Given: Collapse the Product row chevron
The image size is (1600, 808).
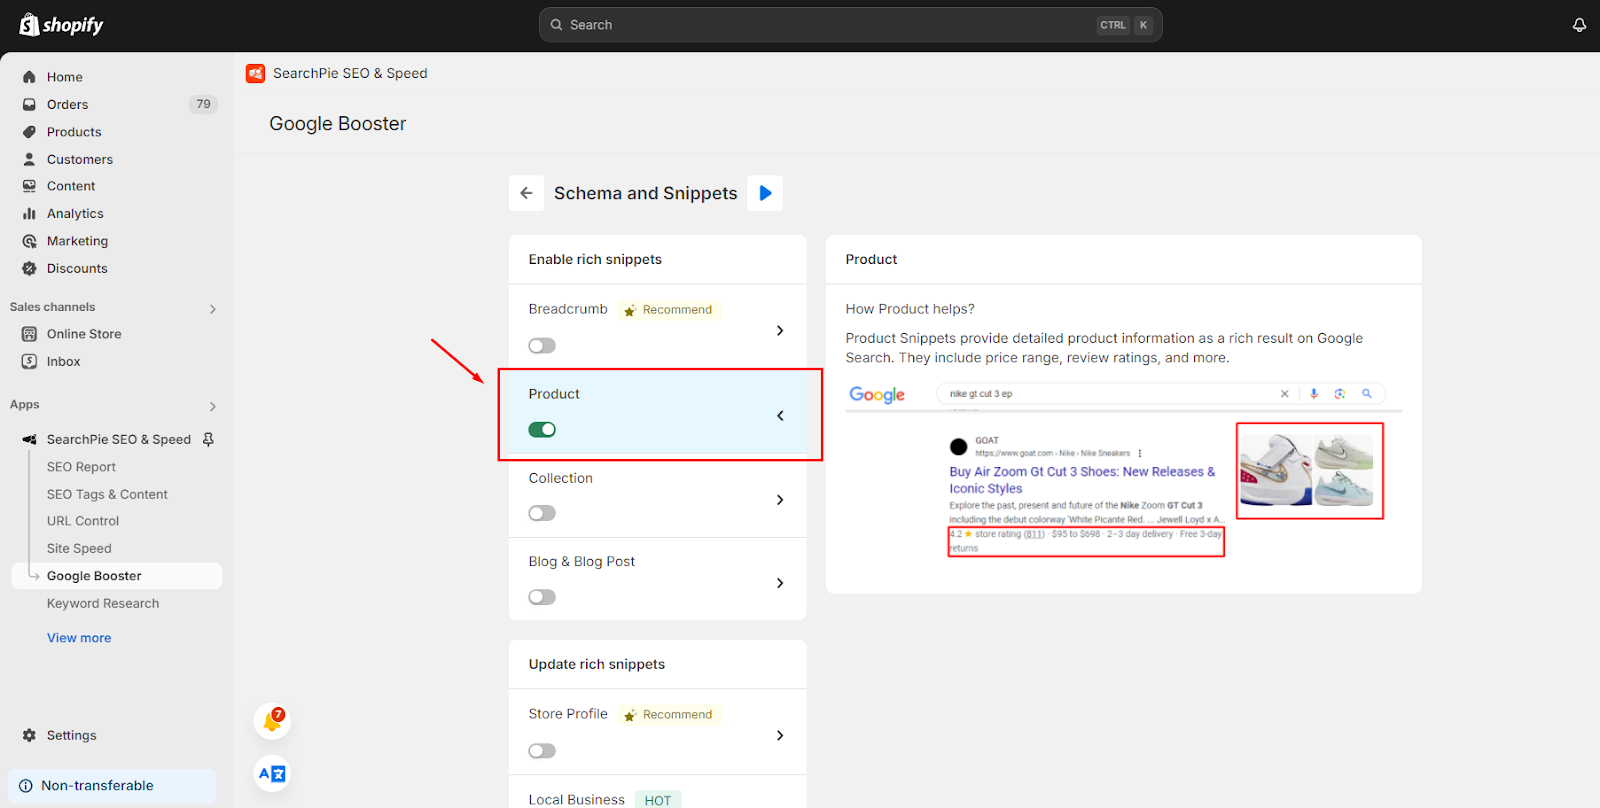Looking at the screenshot, I should (780, 416).
